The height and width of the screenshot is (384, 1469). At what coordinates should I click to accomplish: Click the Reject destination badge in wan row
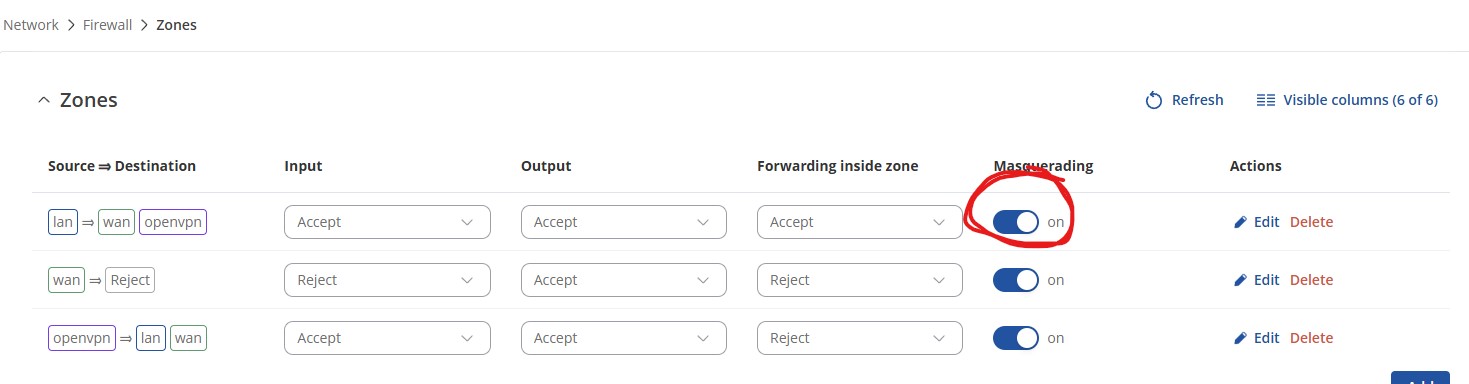[130, 280]
